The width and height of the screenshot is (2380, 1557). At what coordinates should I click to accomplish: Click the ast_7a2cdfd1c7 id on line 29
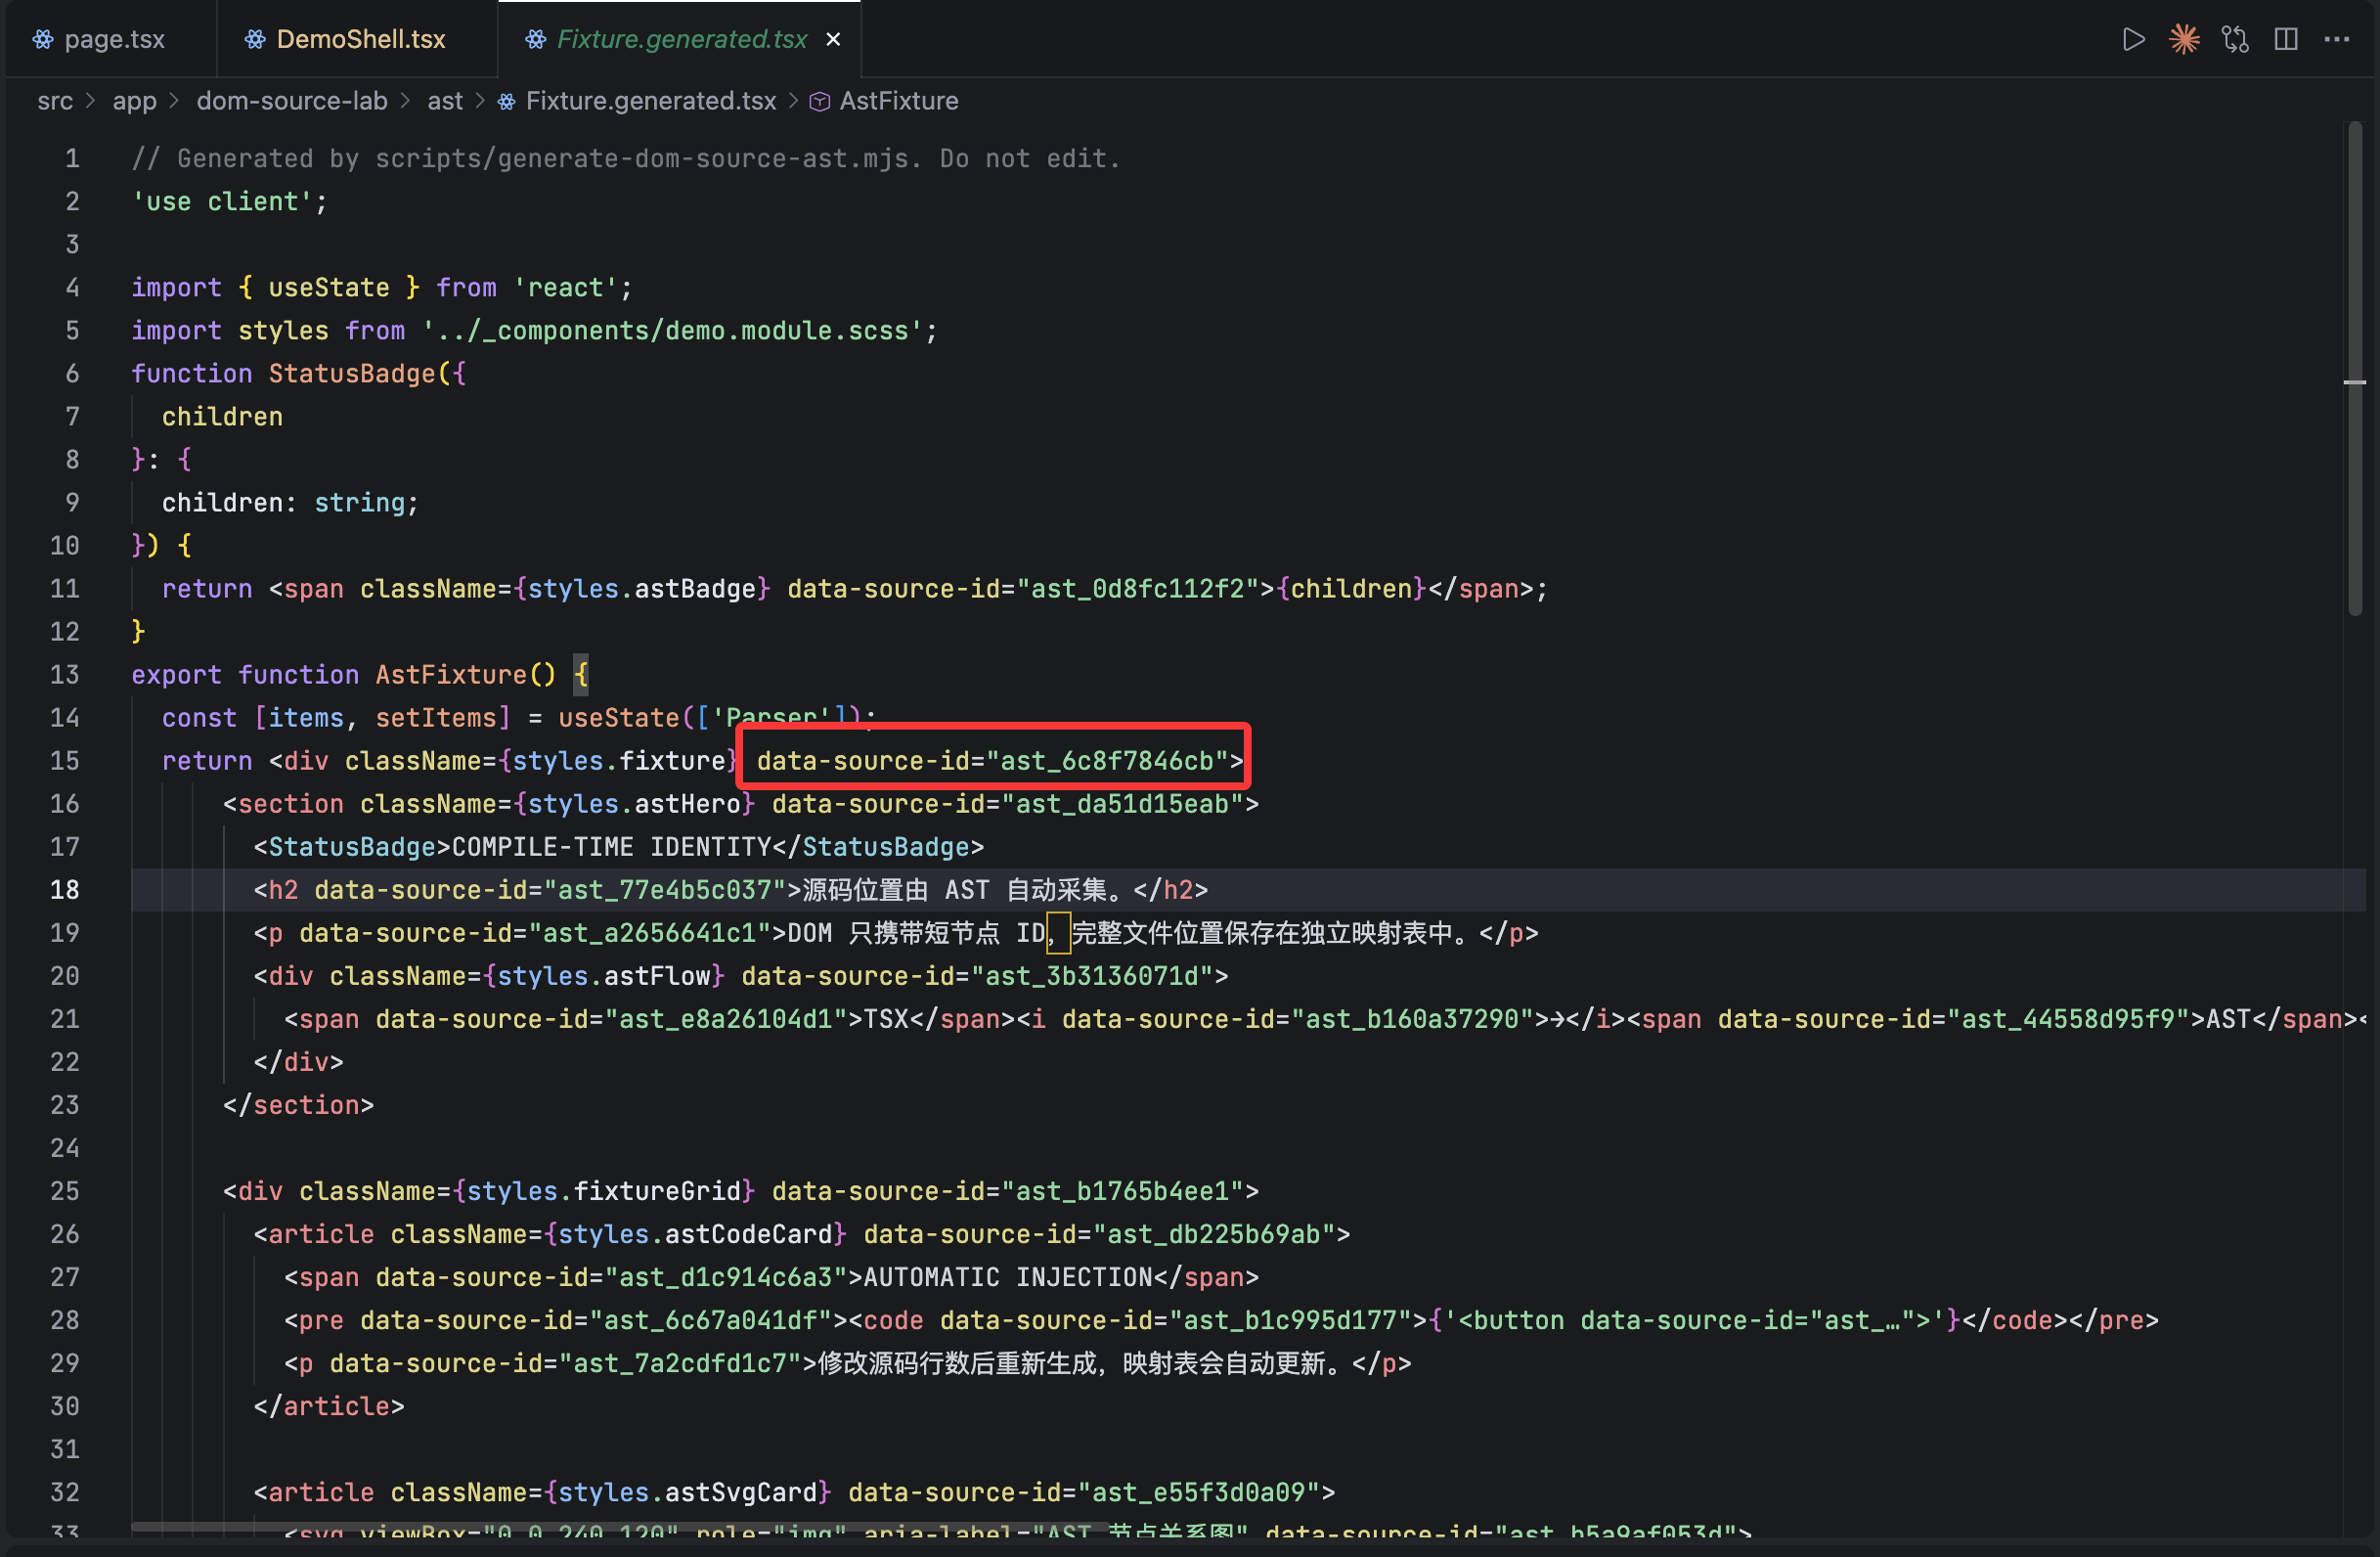[x=680, y=1363]
